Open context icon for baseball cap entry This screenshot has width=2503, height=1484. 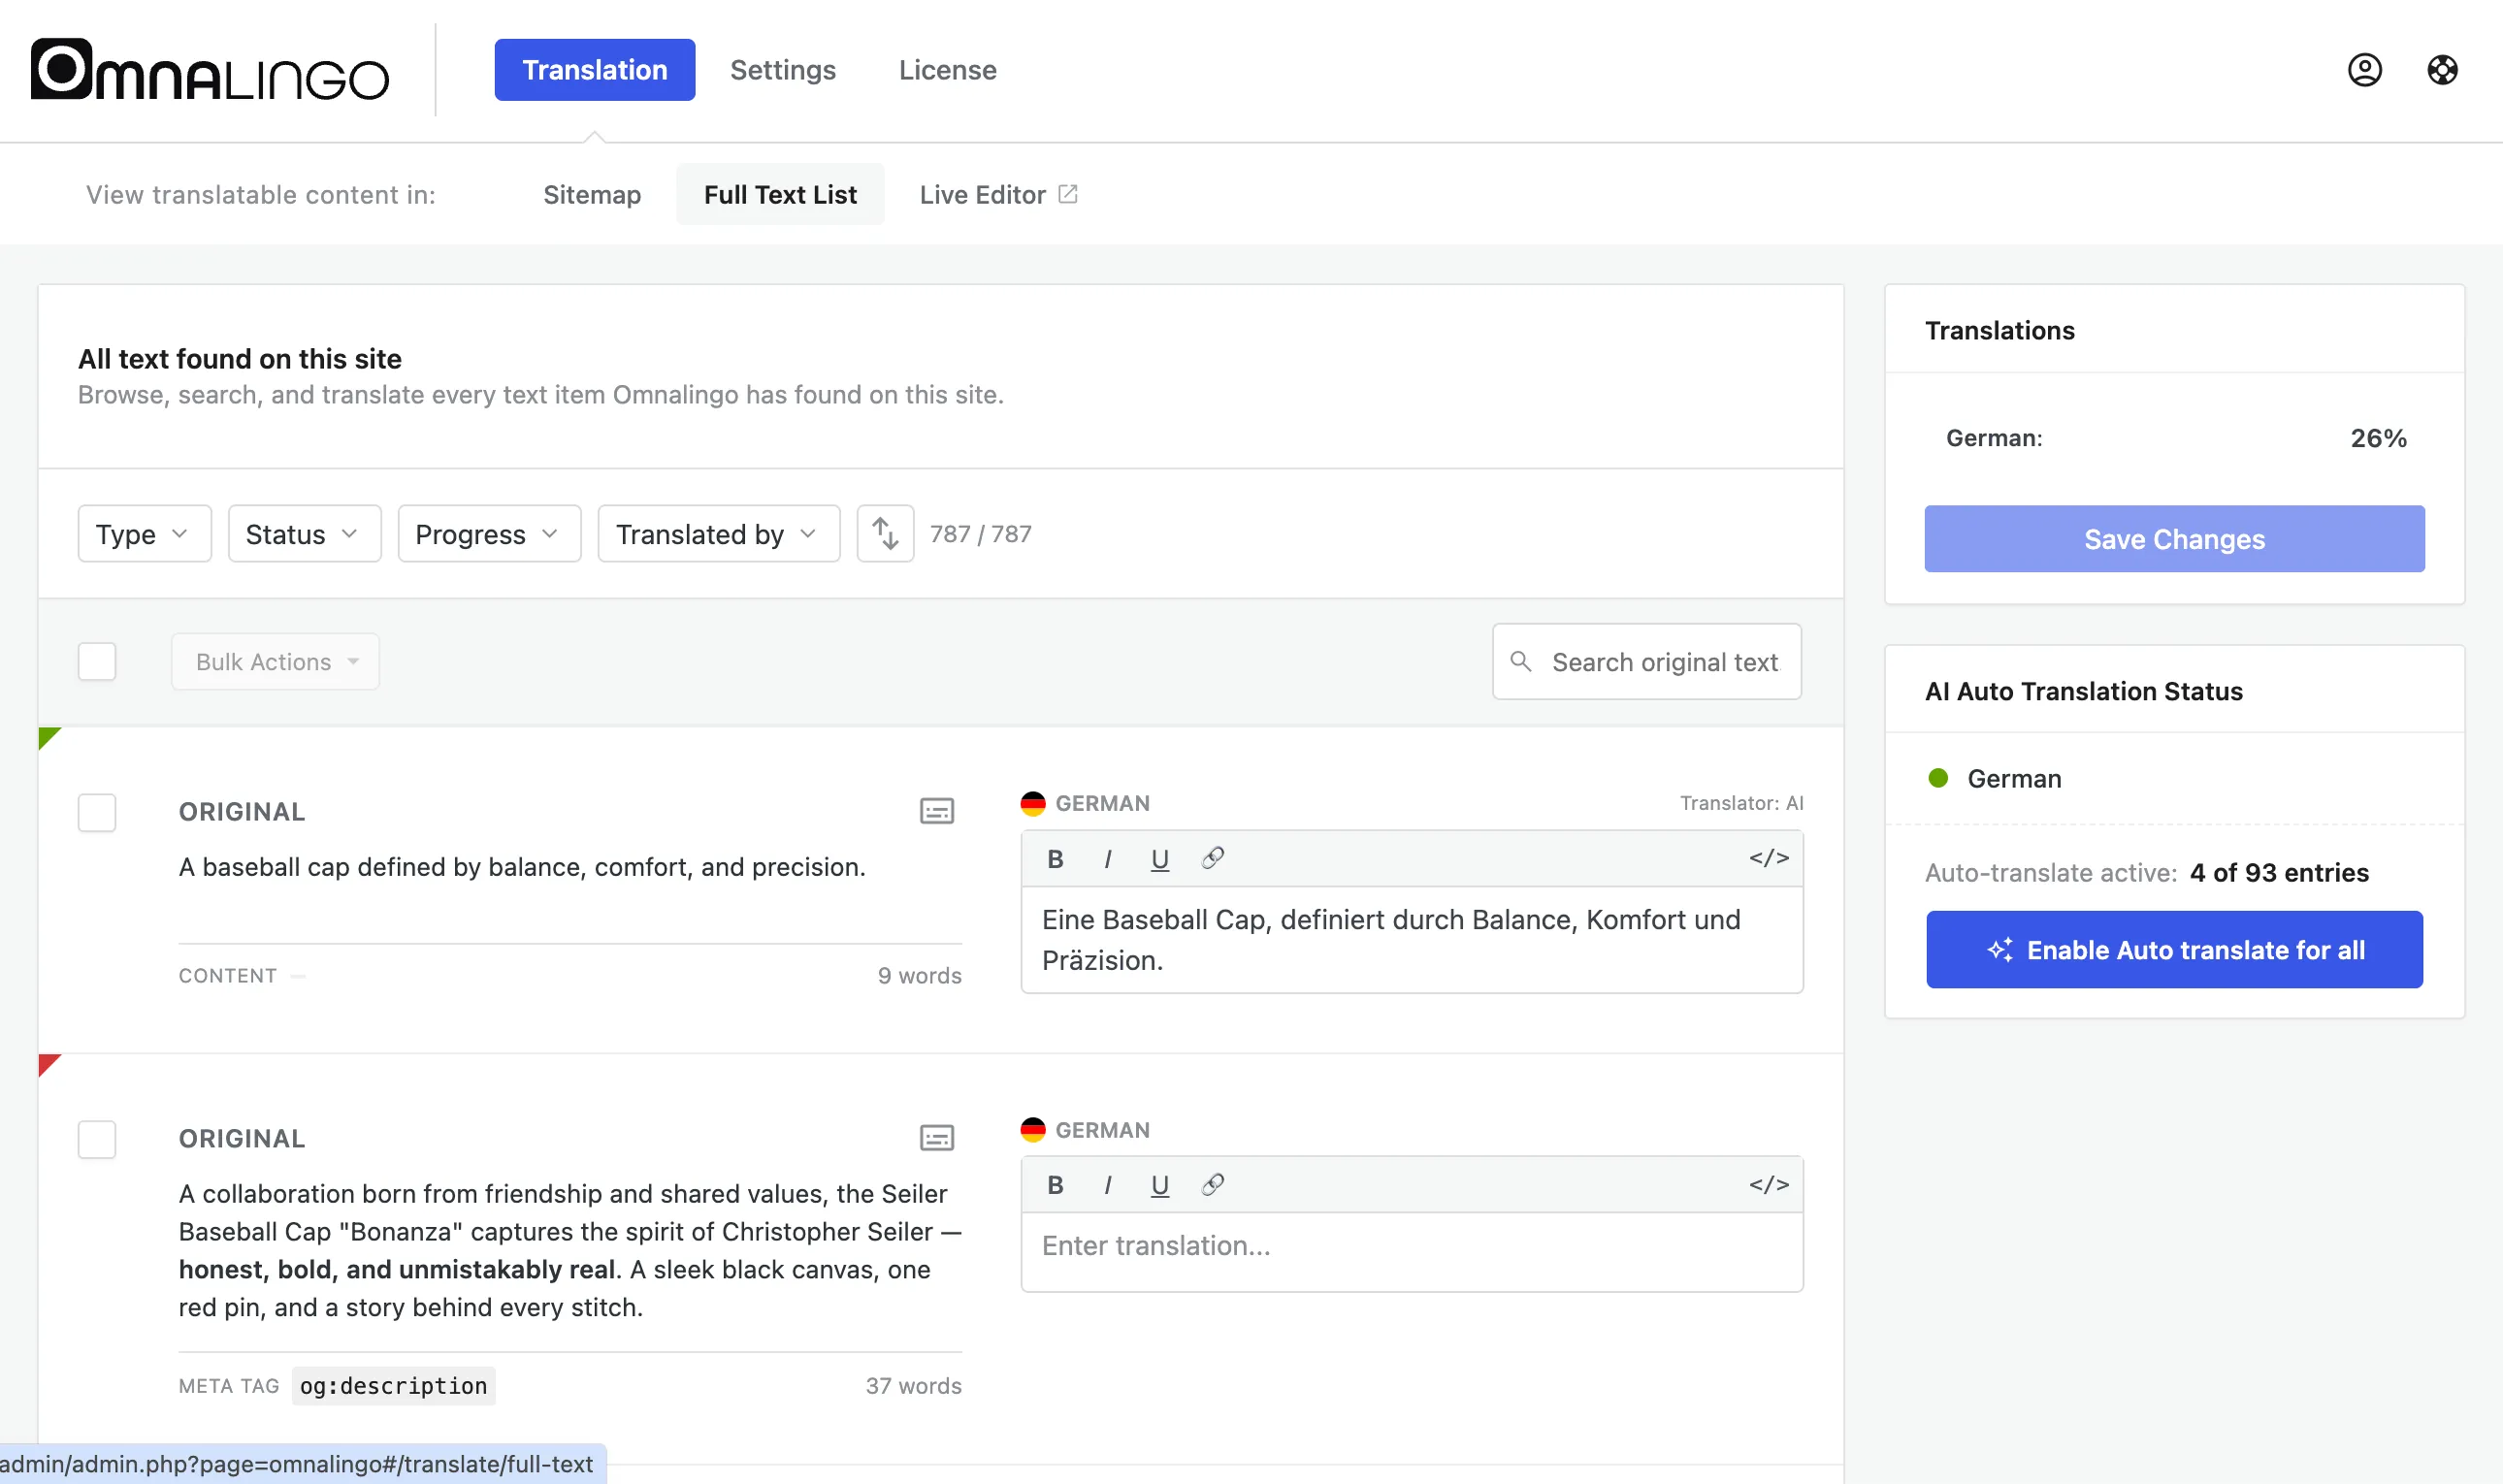tap(937, 811)
